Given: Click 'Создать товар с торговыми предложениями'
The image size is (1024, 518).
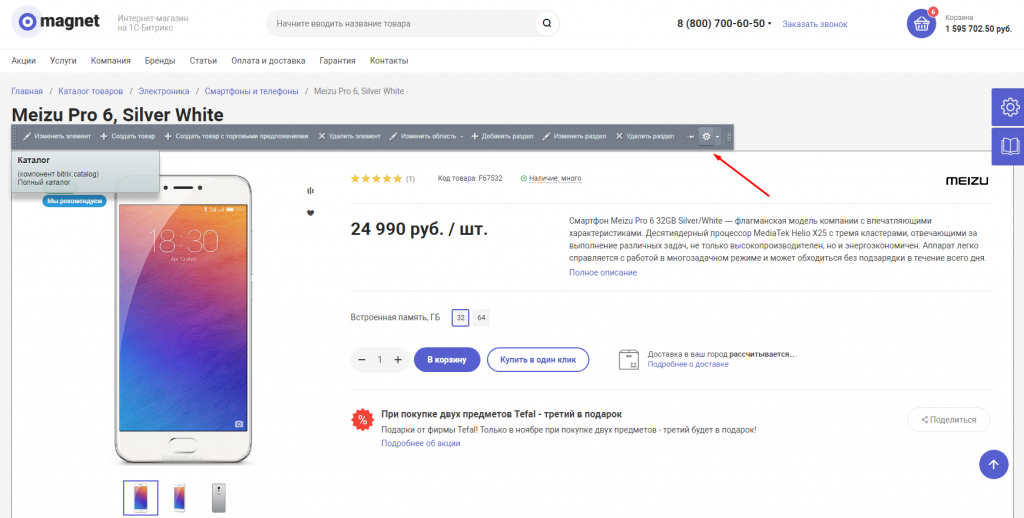Looking at the screenshot, I should coord(236,137).
